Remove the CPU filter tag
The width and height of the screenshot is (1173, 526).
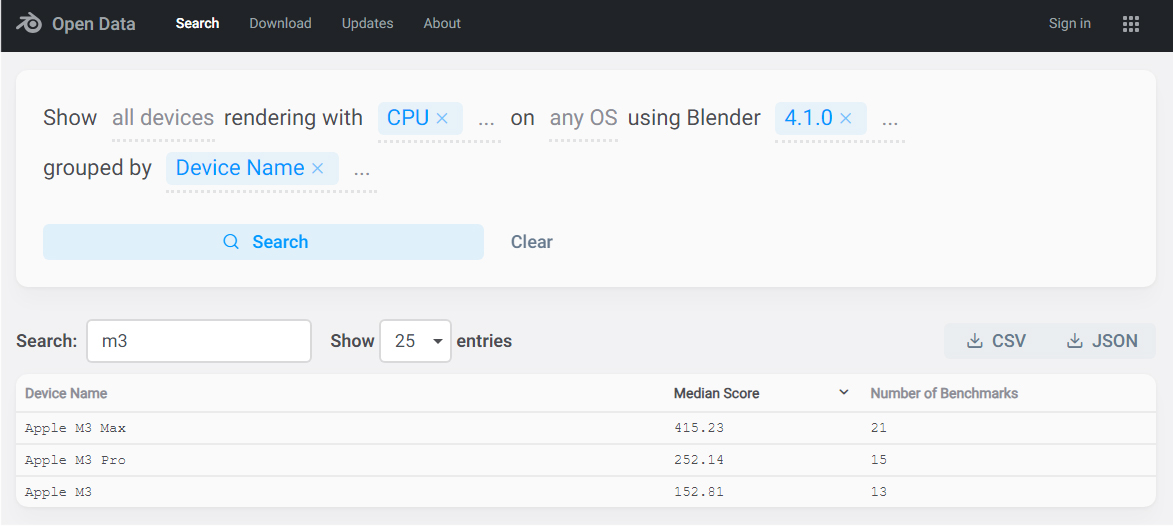[x=442, y=118]
